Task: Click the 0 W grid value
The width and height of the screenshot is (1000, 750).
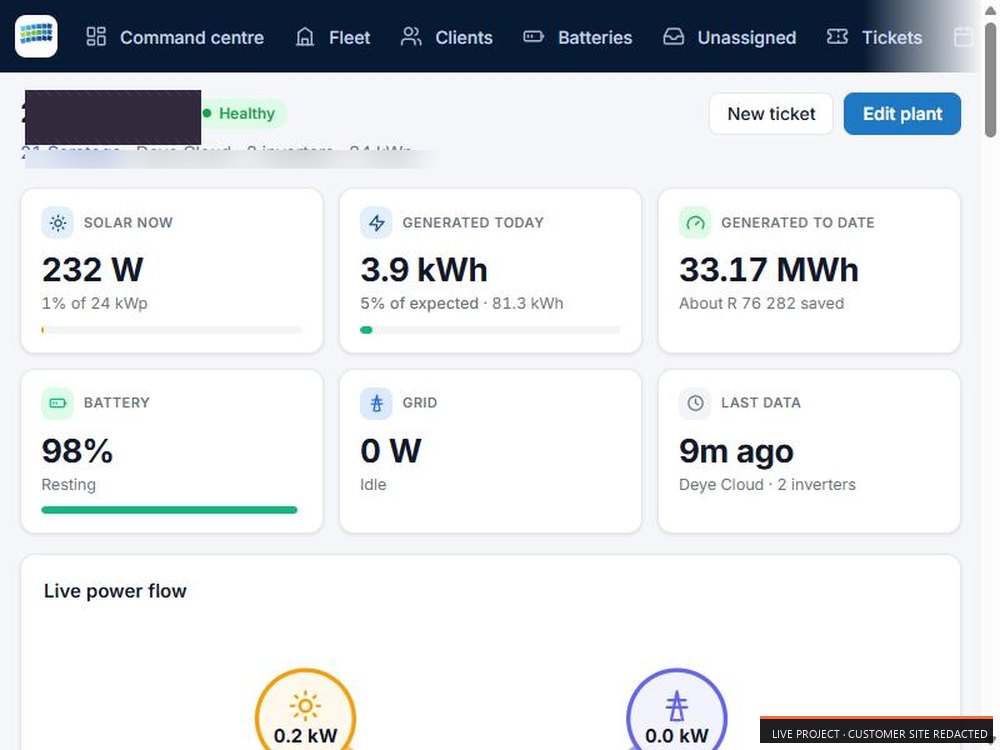Action: (391, 452)
